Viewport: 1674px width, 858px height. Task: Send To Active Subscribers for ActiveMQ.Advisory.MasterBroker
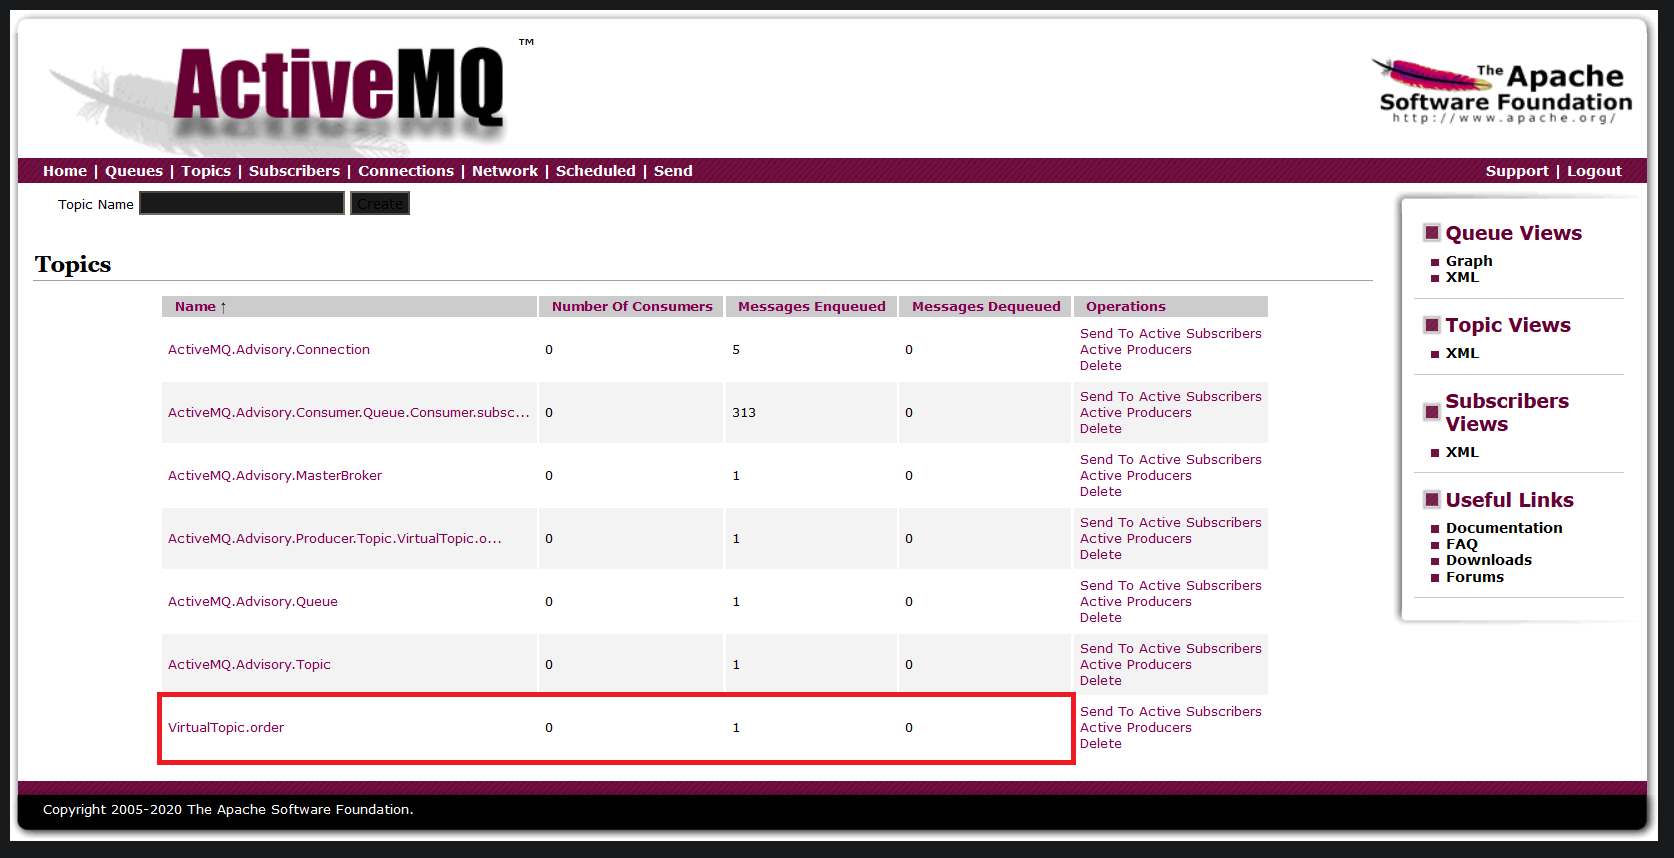pos(1171,460)
